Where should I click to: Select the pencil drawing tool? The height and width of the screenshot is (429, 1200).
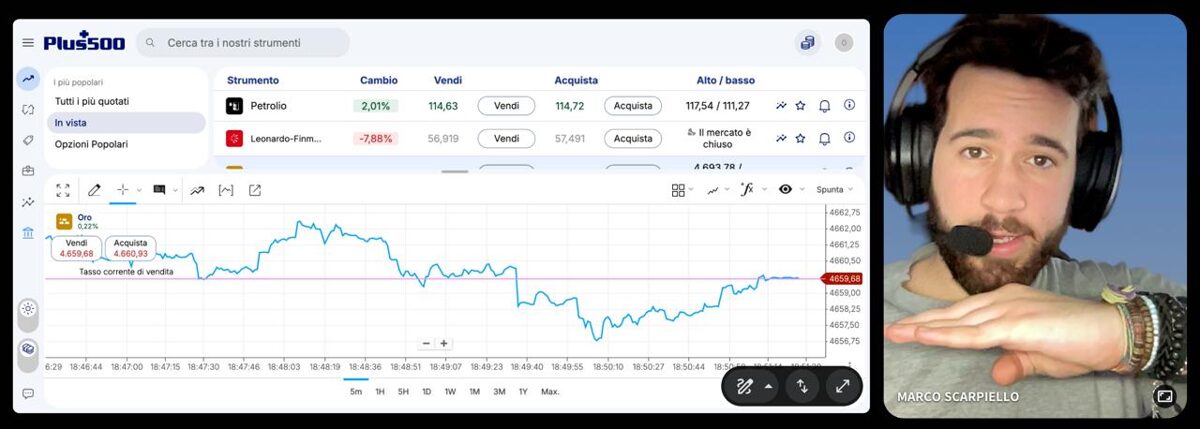pos(94,190)
